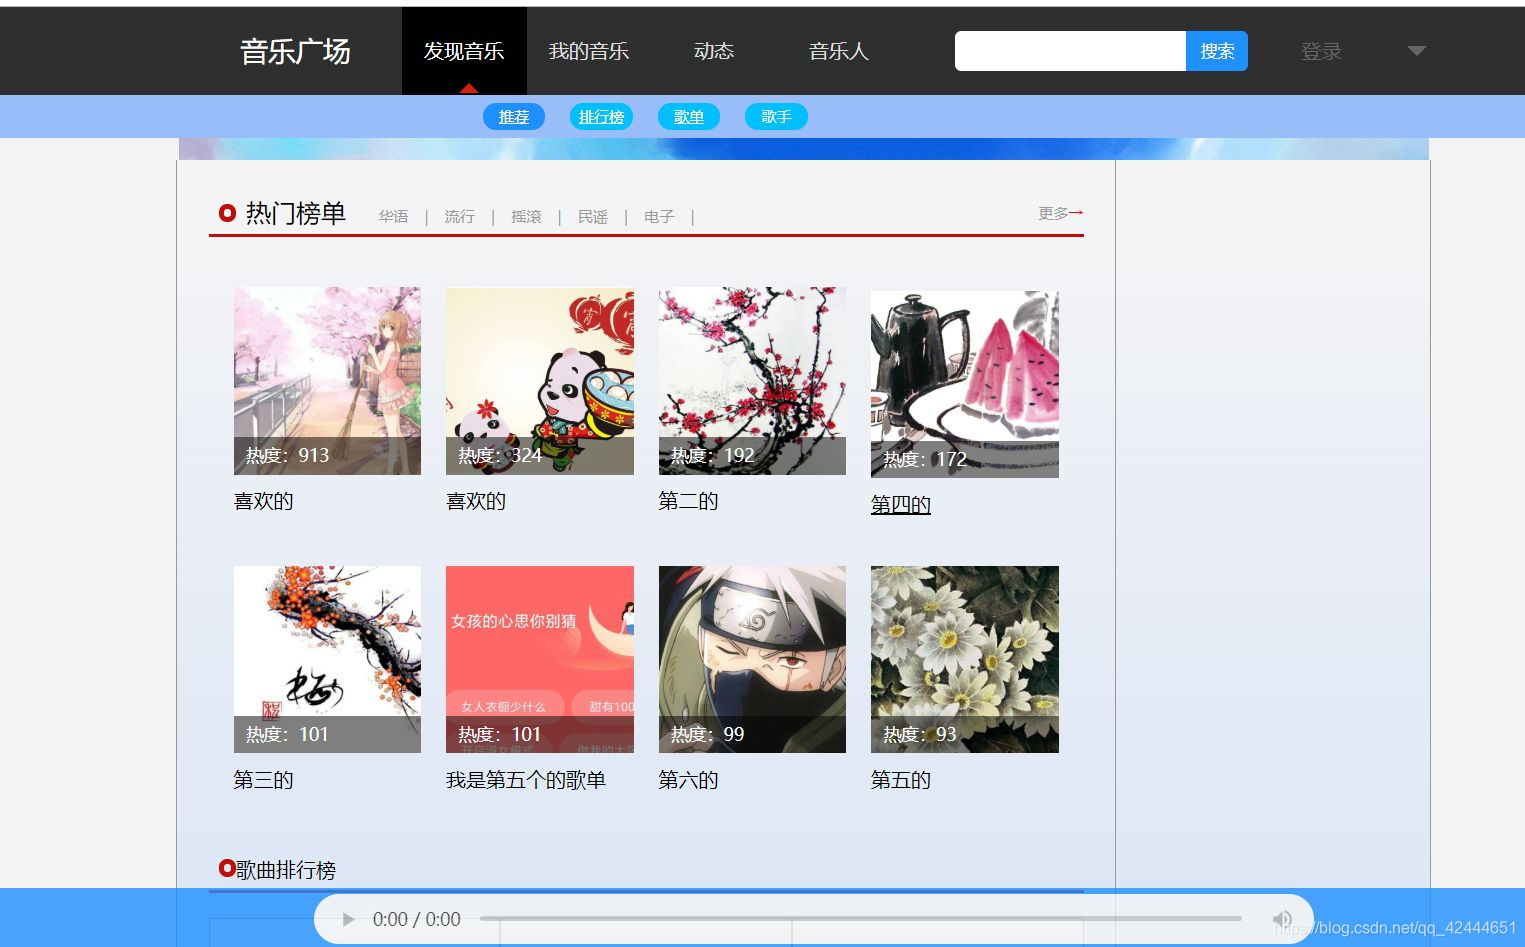Click the underlined 第四的 playlist title
Viewport: 1525px width, 947px height.
tap(901, 505)
